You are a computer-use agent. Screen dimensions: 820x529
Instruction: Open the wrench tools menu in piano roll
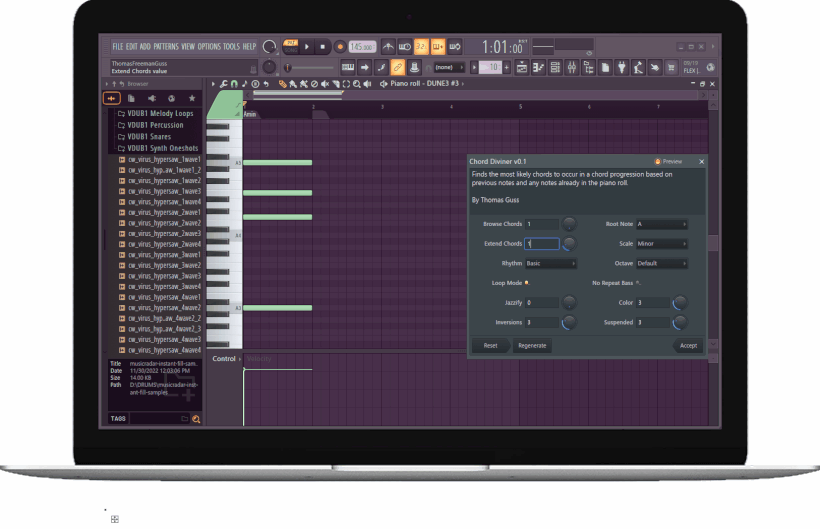tap(223, 84)
